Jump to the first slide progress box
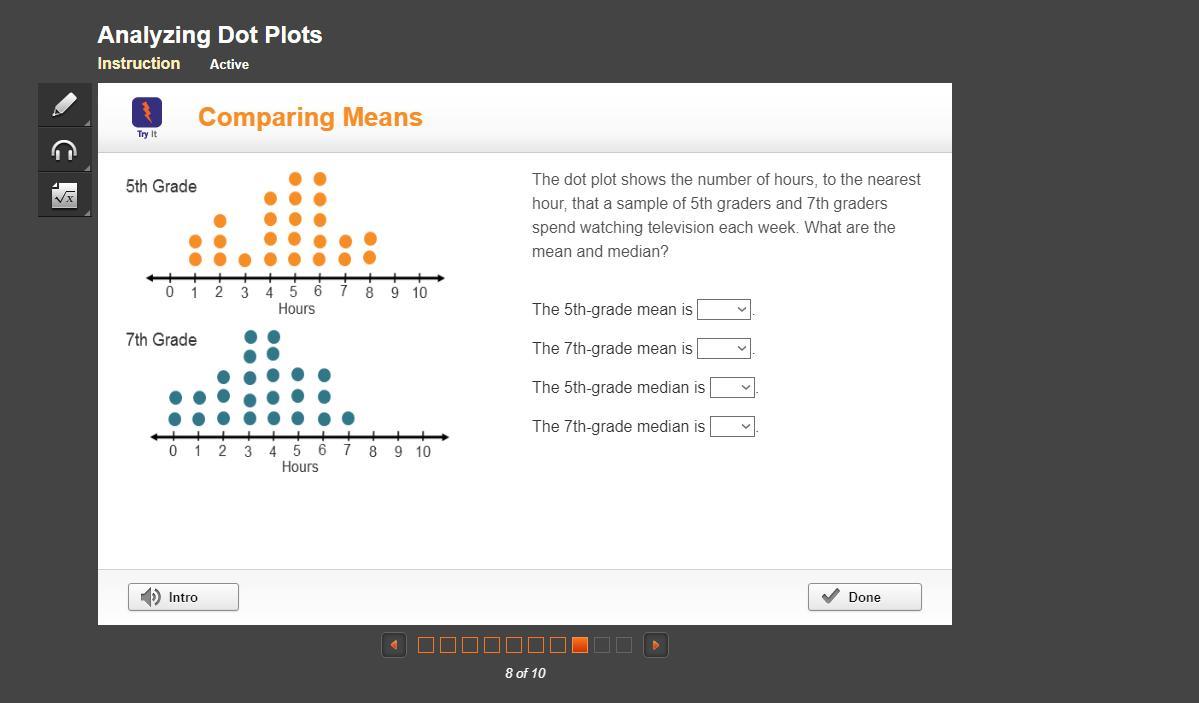 (426, 645)
